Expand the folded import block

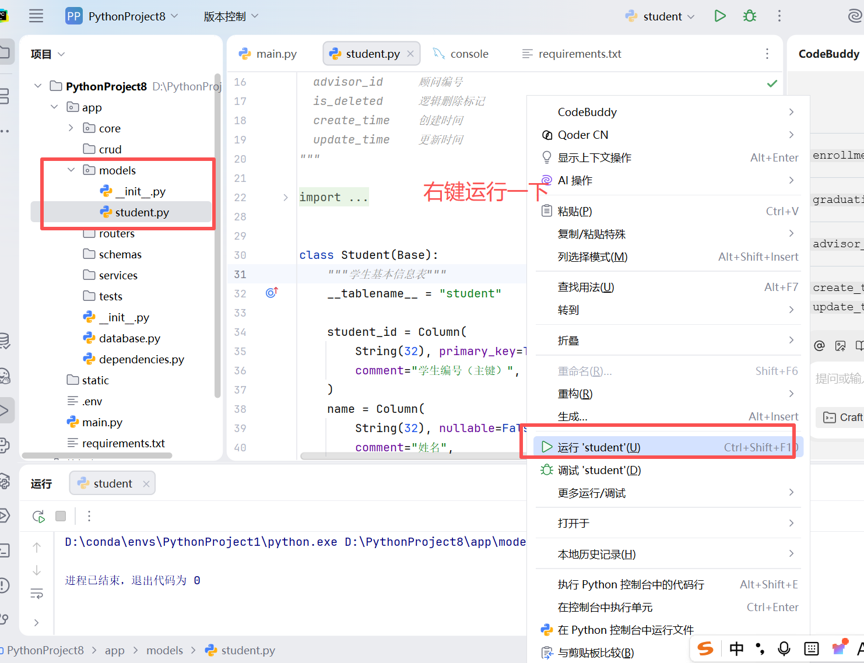pyautogui.click(x=285, y=197)
